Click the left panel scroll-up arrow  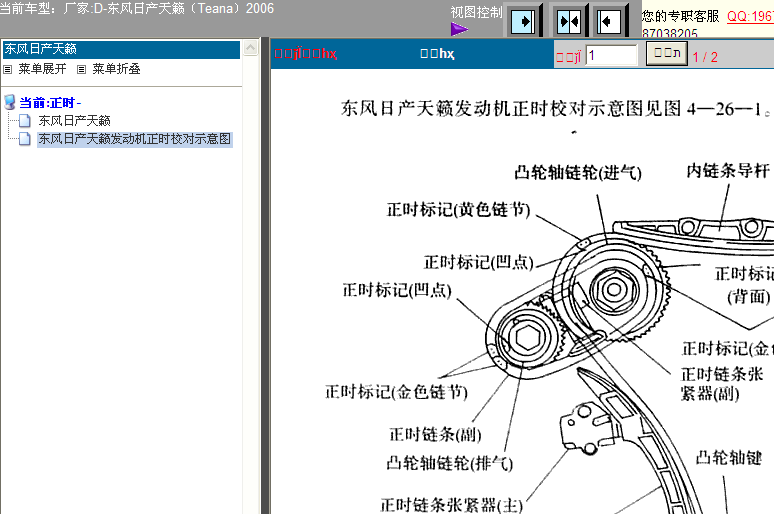tap(251, 48)
